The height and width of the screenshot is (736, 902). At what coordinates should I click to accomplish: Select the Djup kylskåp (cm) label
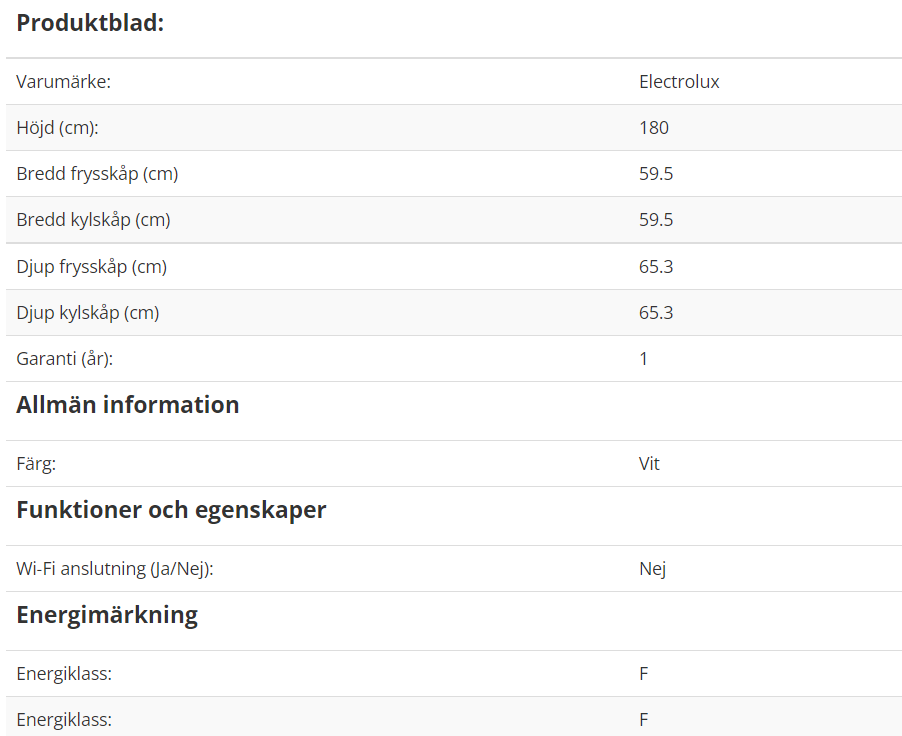pos(87,313)
